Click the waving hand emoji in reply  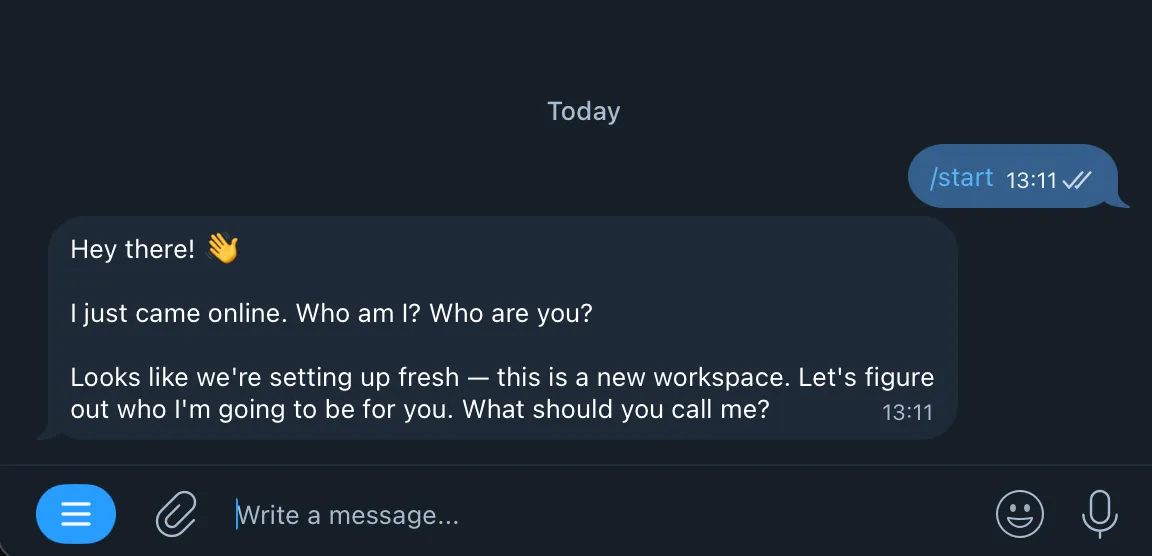(x=222, y=248)
